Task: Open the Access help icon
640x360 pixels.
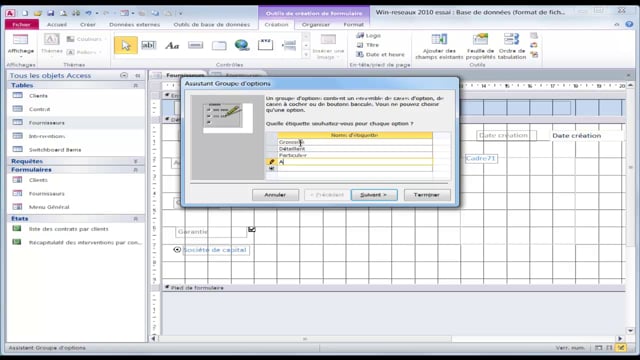Action: pyautogui.click(x=629, y=24)
